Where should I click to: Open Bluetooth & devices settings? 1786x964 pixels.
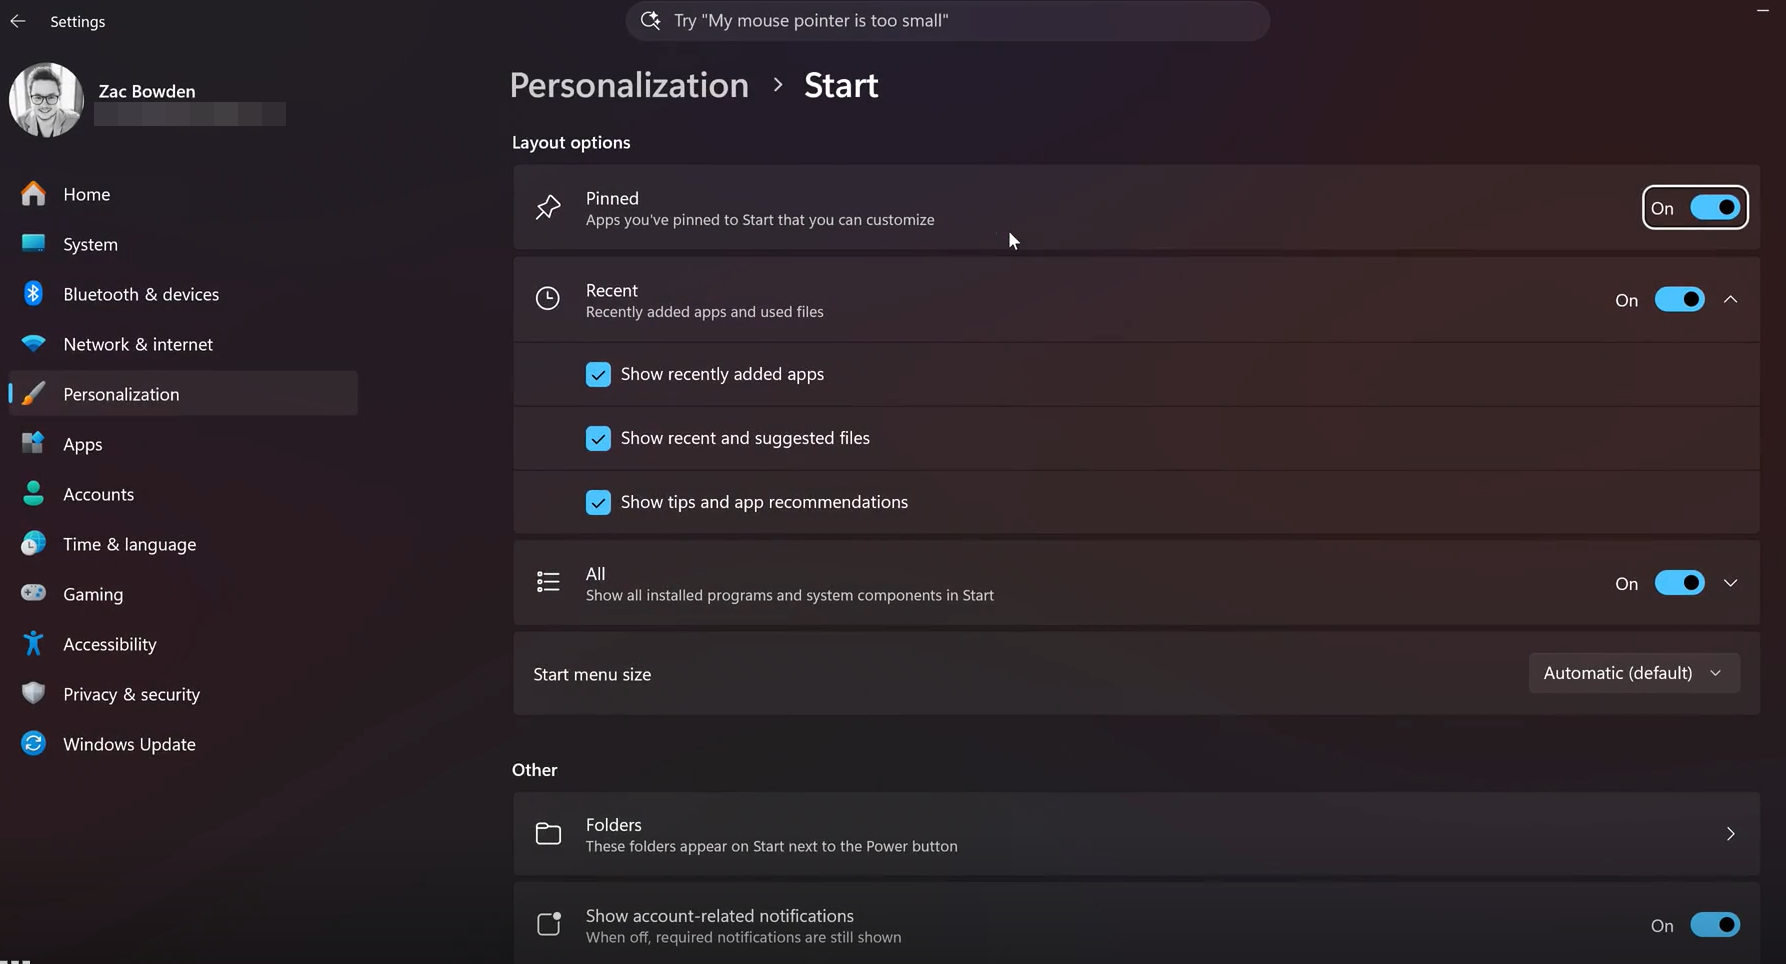(183, 293)
